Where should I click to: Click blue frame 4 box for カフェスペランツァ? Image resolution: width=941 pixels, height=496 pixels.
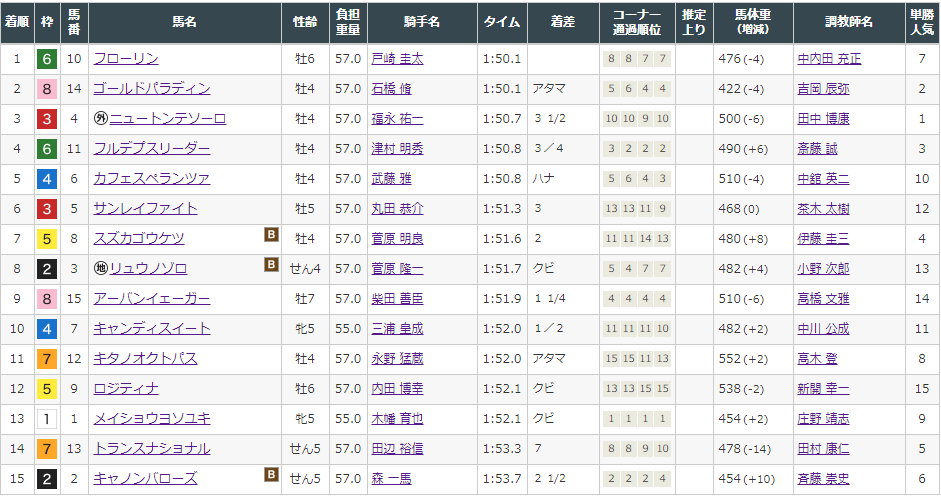pos(47,179)
